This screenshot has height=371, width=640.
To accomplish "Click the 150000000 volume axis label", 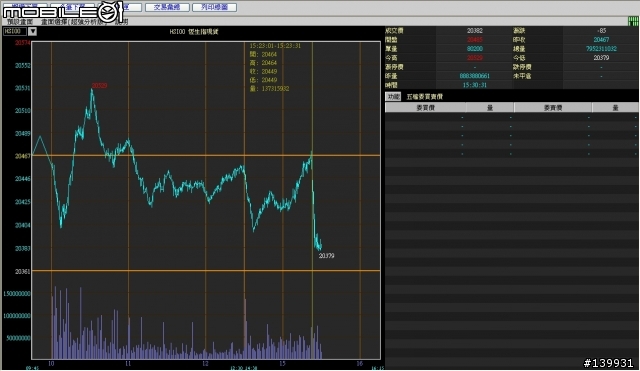I will pos(17,293).
